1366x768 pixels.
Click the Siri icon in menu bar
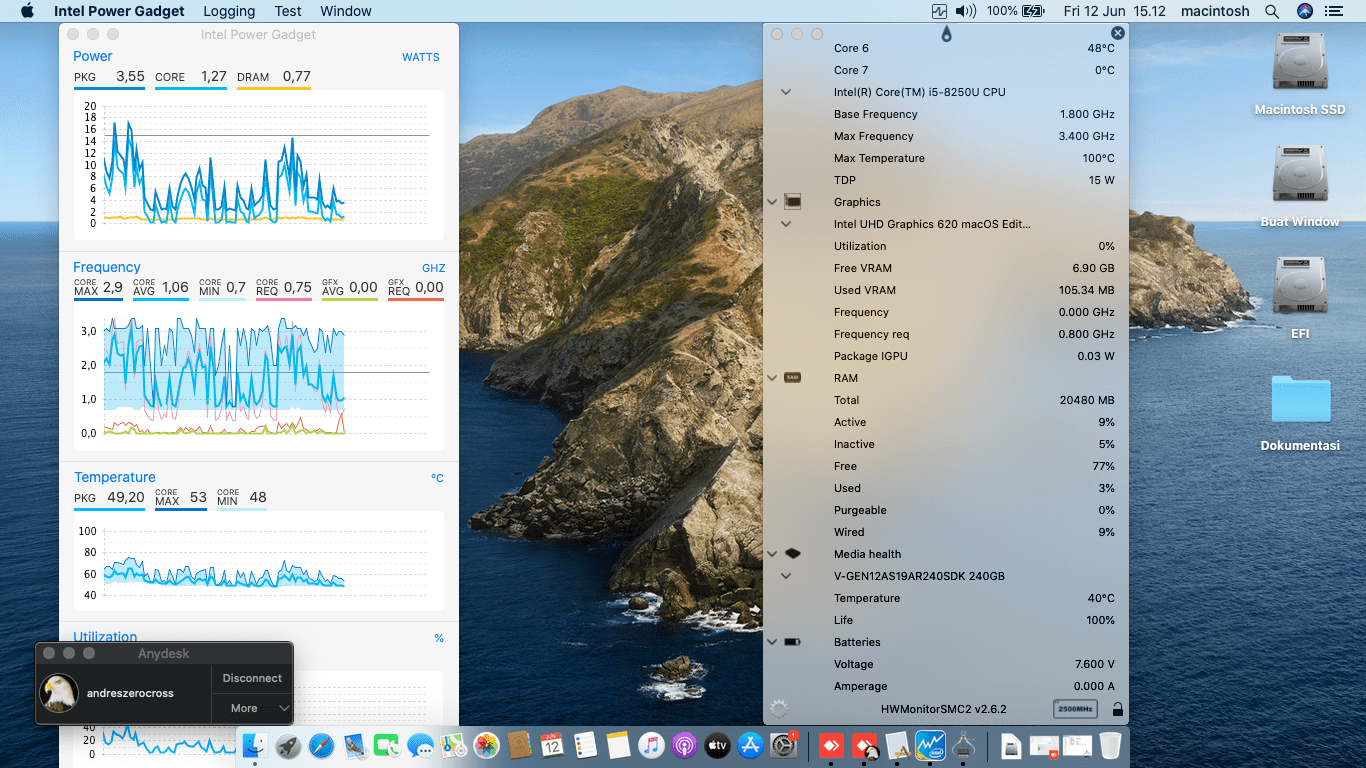coord(1304,11)
